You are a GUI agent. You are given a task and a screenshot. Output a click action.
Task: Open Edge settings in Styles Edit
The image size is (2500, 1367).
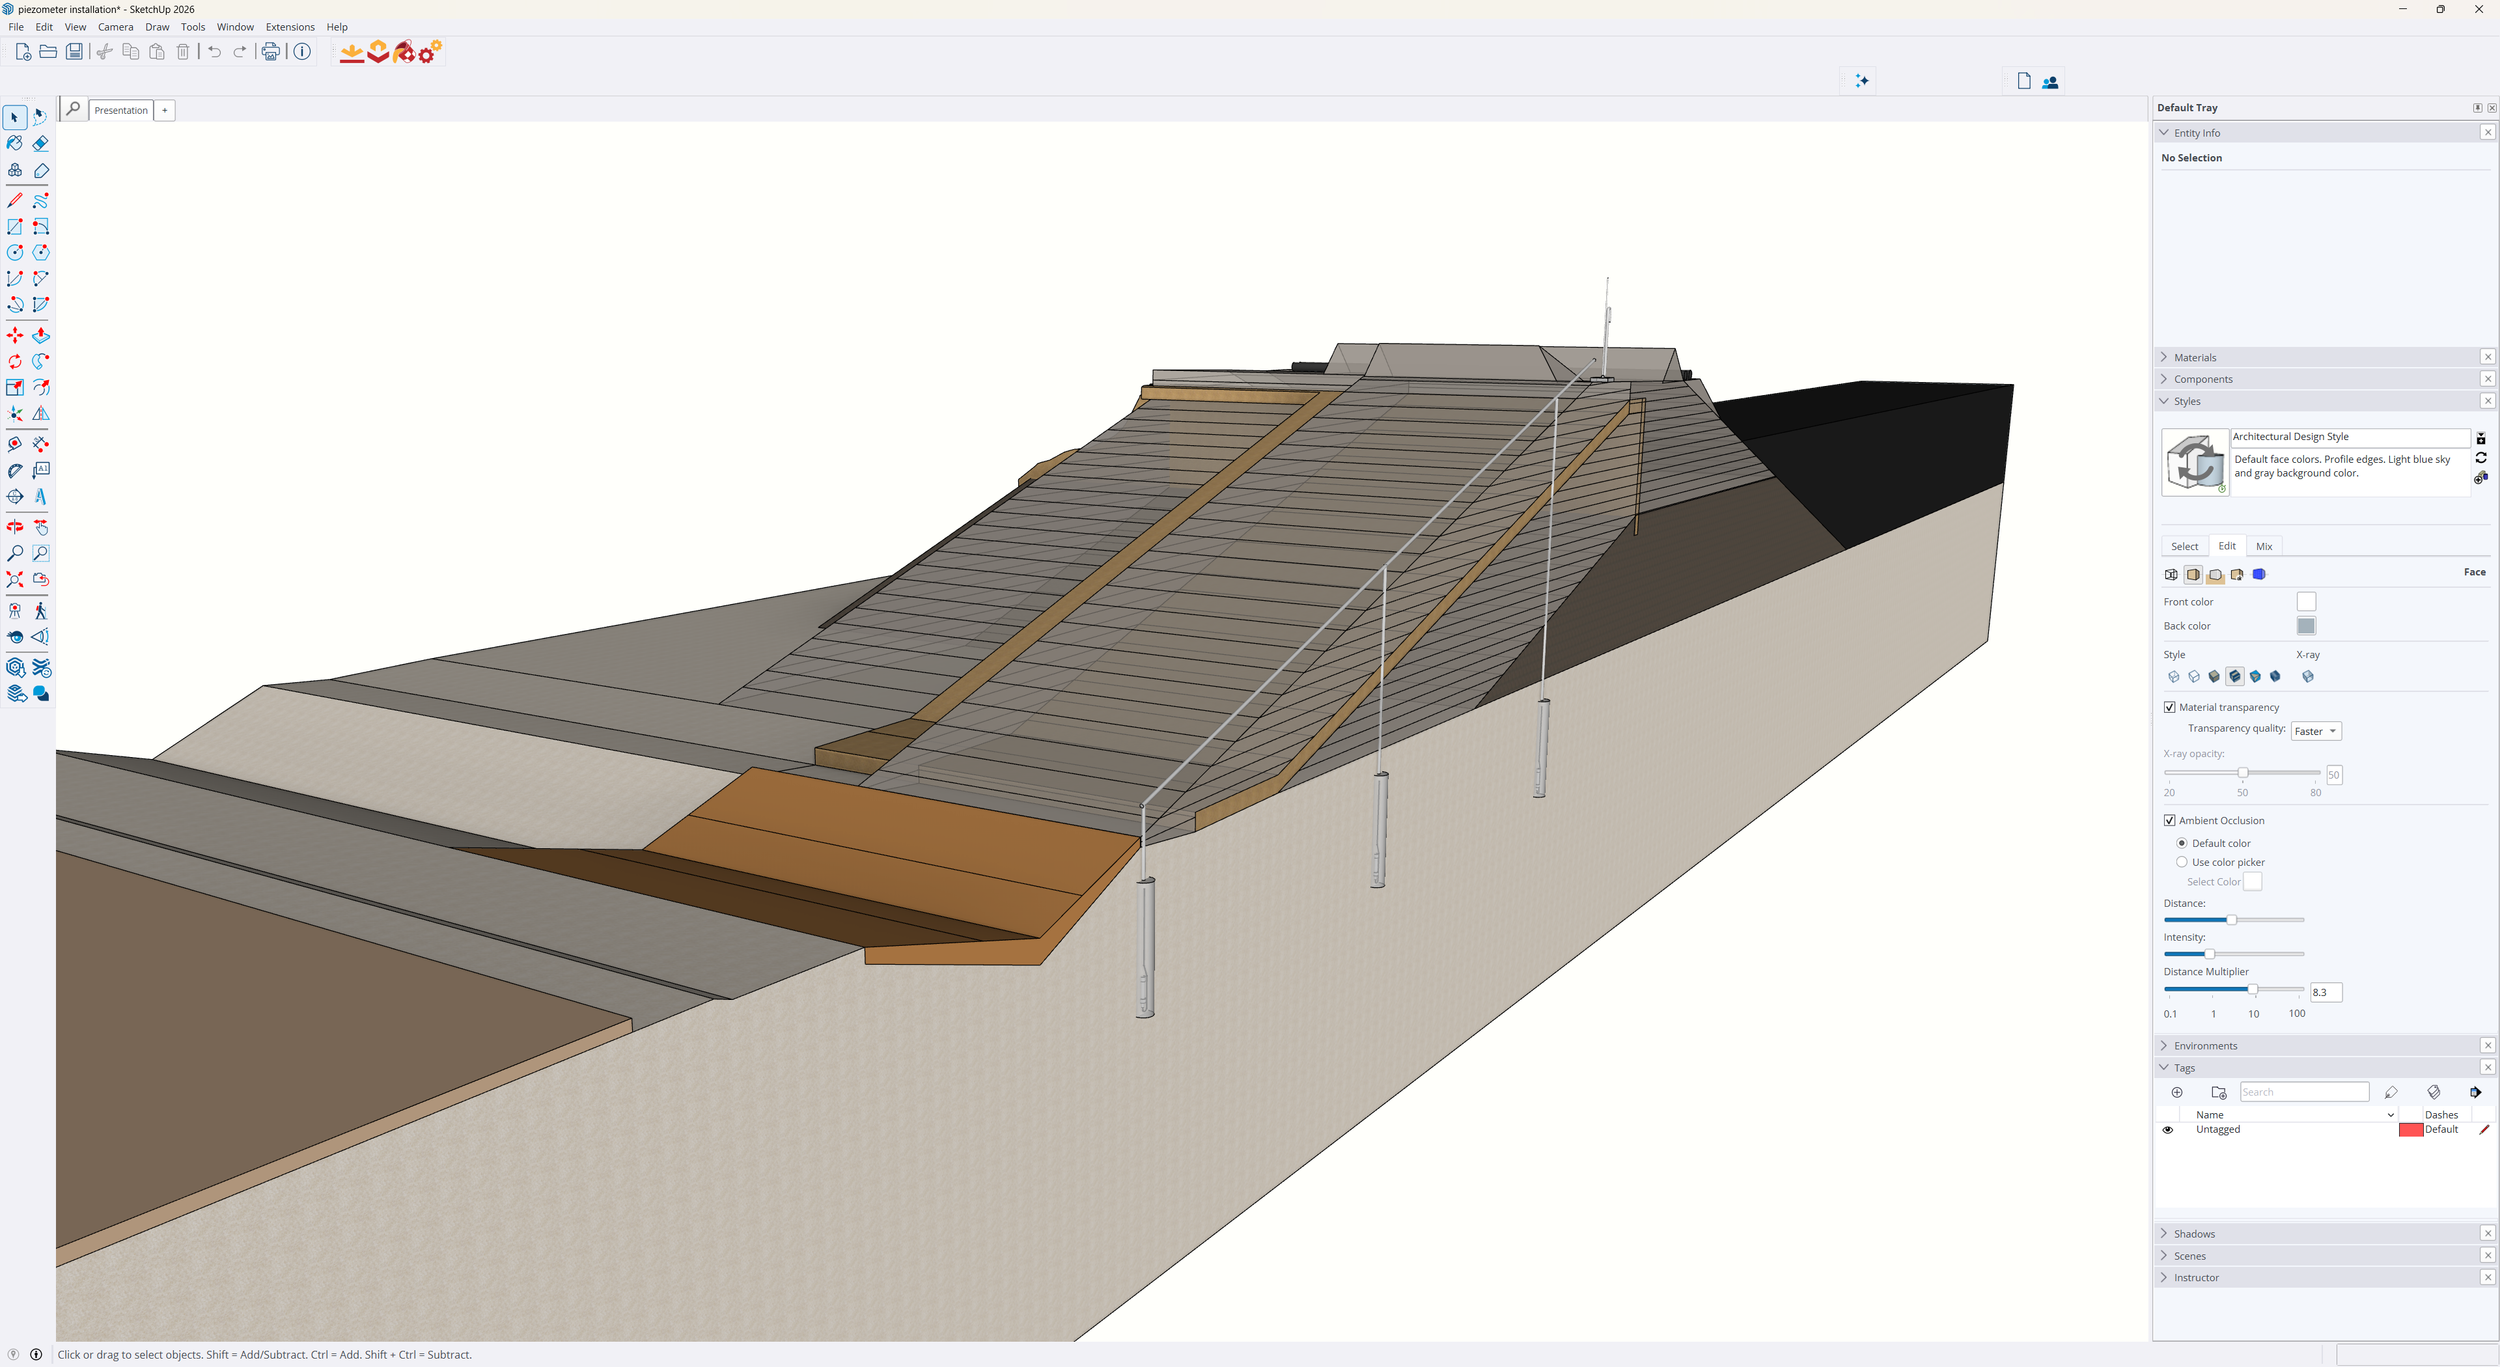pyautogui.click(x=2171, y=575)
